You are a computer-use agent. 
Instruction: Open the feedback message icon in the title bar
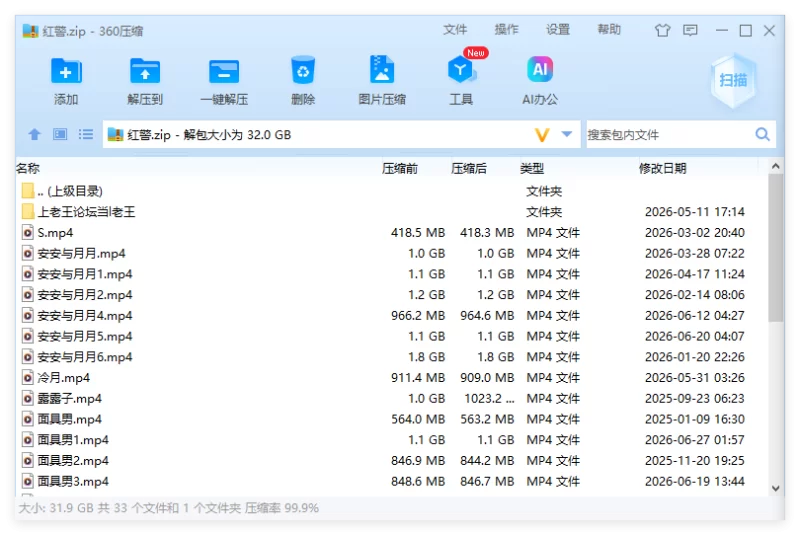[690, 31]
